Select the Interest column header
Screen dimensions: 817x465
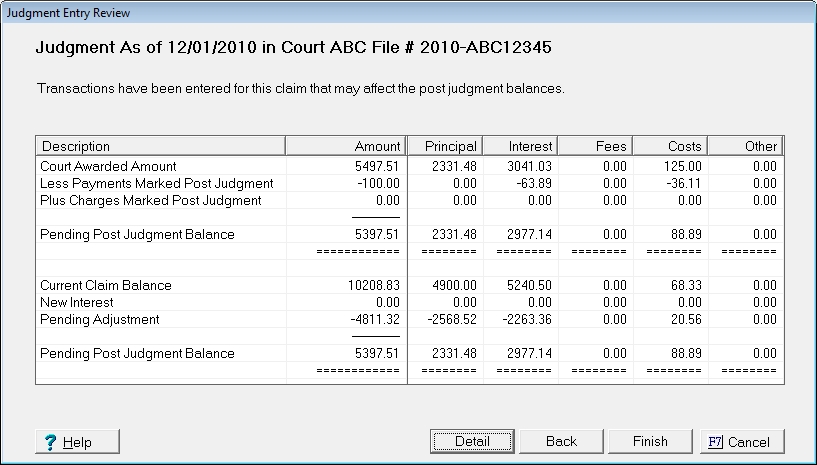tap(520, 146)
